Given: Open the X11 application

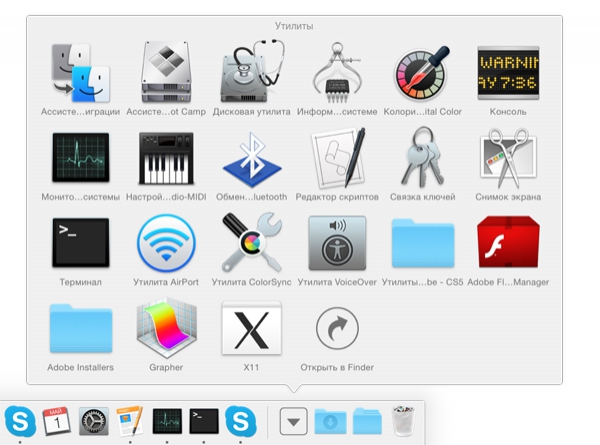Looking at the screenshot, I should [x=251, y=328].
